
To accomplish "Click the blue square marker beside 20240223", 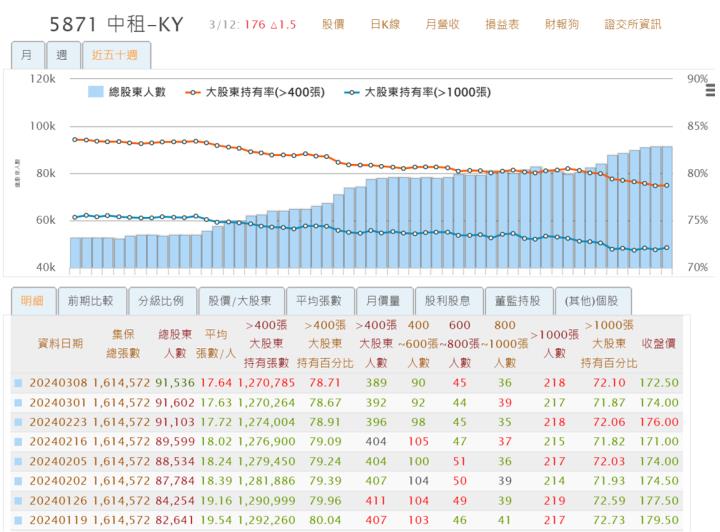I will (18, 422).
